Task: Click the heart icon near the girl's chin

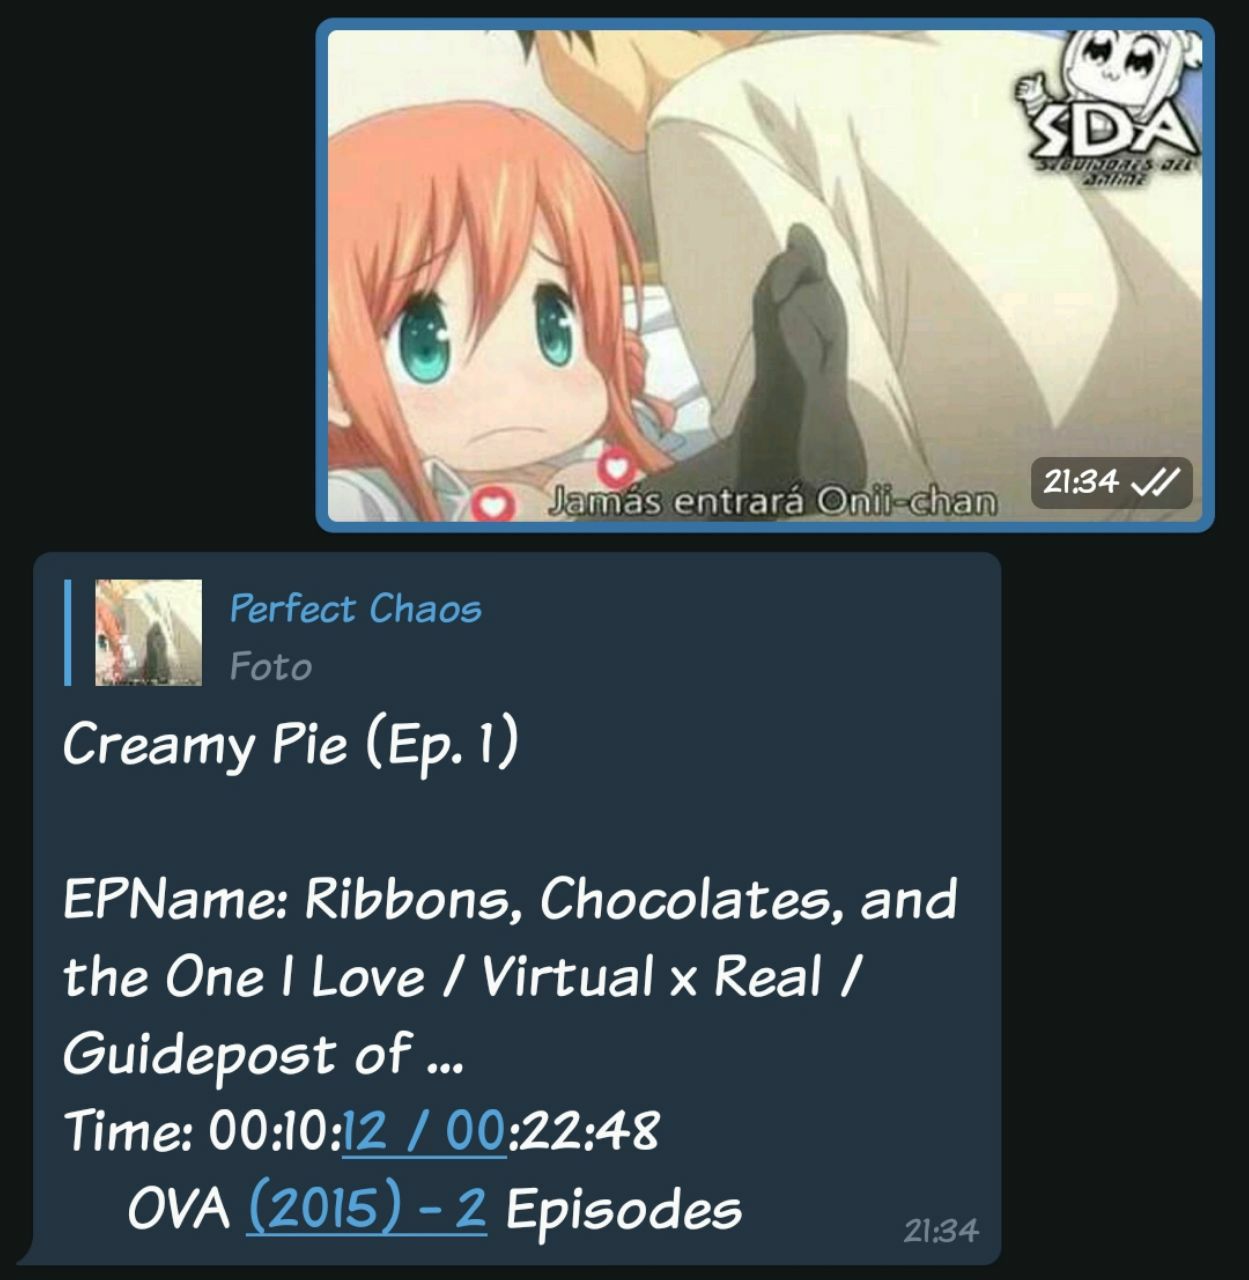Action: coord(617,466)
